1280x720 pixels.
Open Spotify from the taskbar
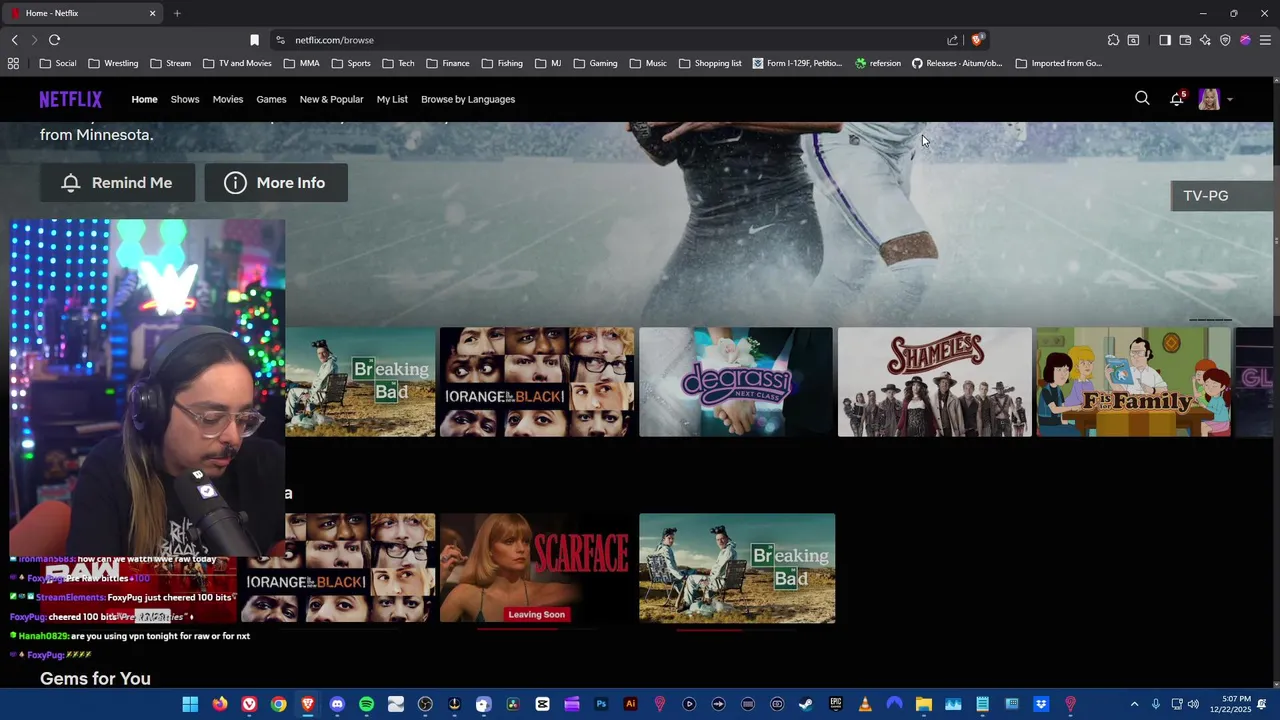366,704
